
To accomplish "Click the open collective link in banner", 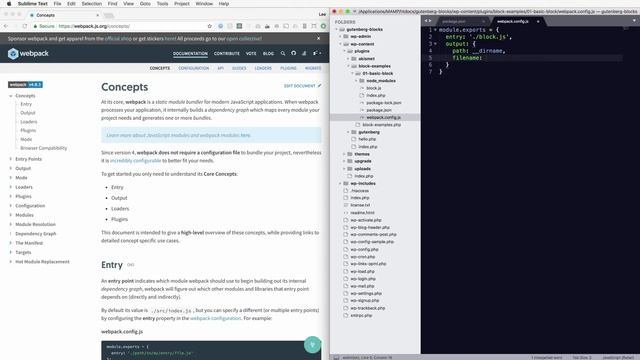I will 244,38.
